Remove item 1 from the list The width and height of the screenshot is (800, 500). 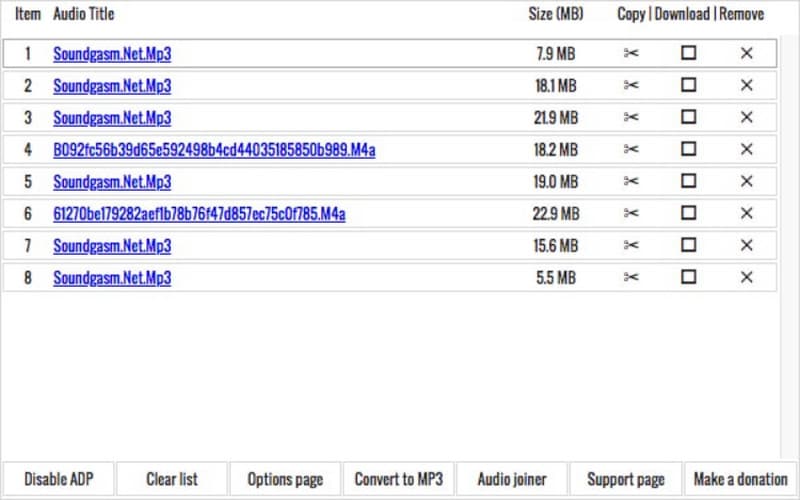pos(746,53)
